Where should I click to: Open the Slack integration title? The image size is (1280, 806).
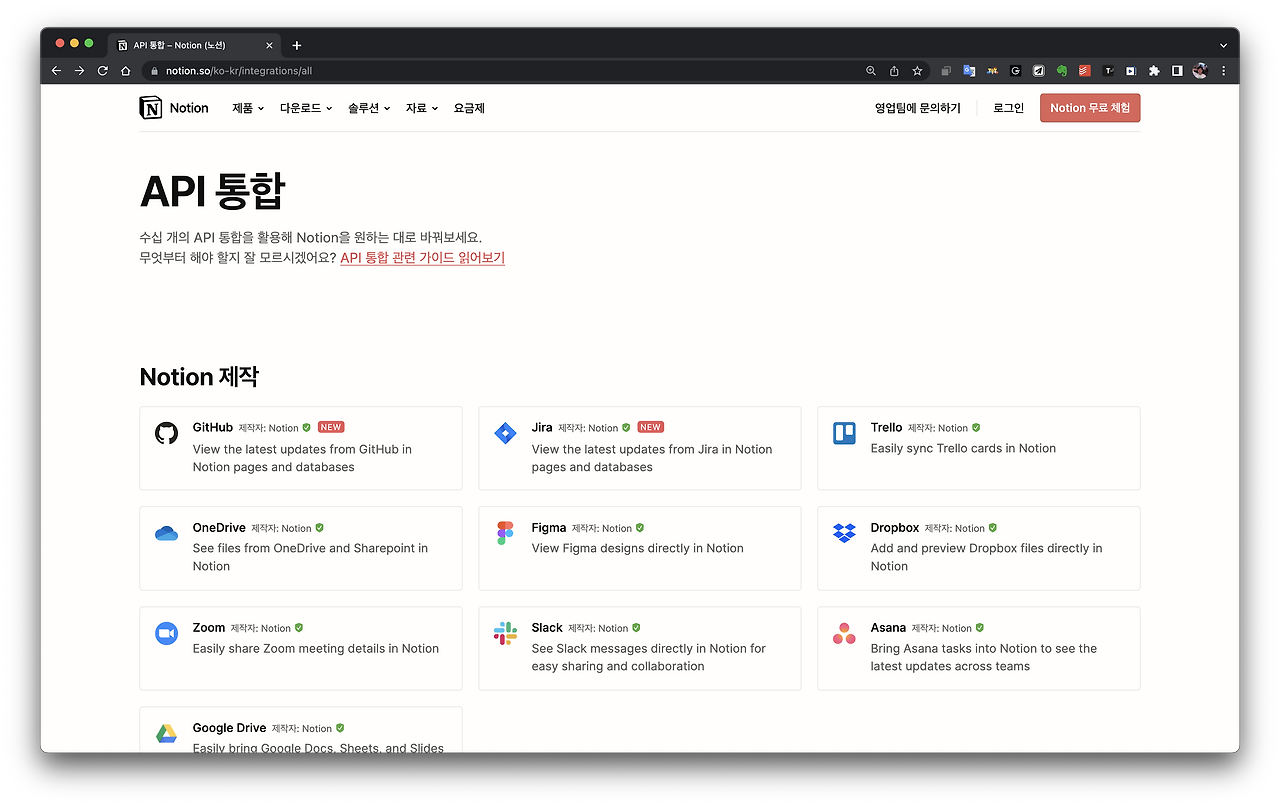coord(547,627)
